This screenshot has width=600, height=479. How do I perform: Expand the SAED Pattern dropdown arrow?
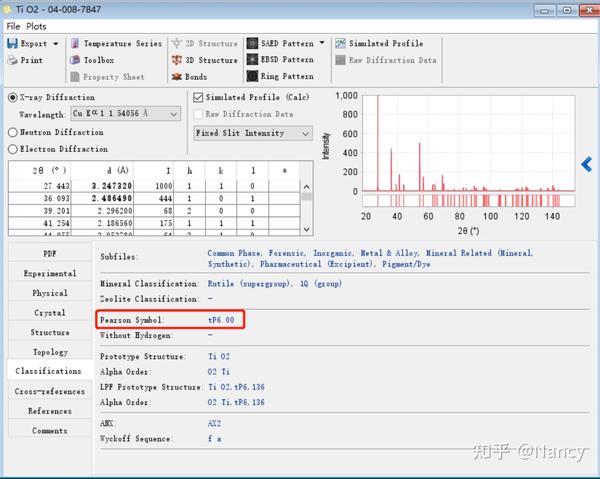coord(322,42)
